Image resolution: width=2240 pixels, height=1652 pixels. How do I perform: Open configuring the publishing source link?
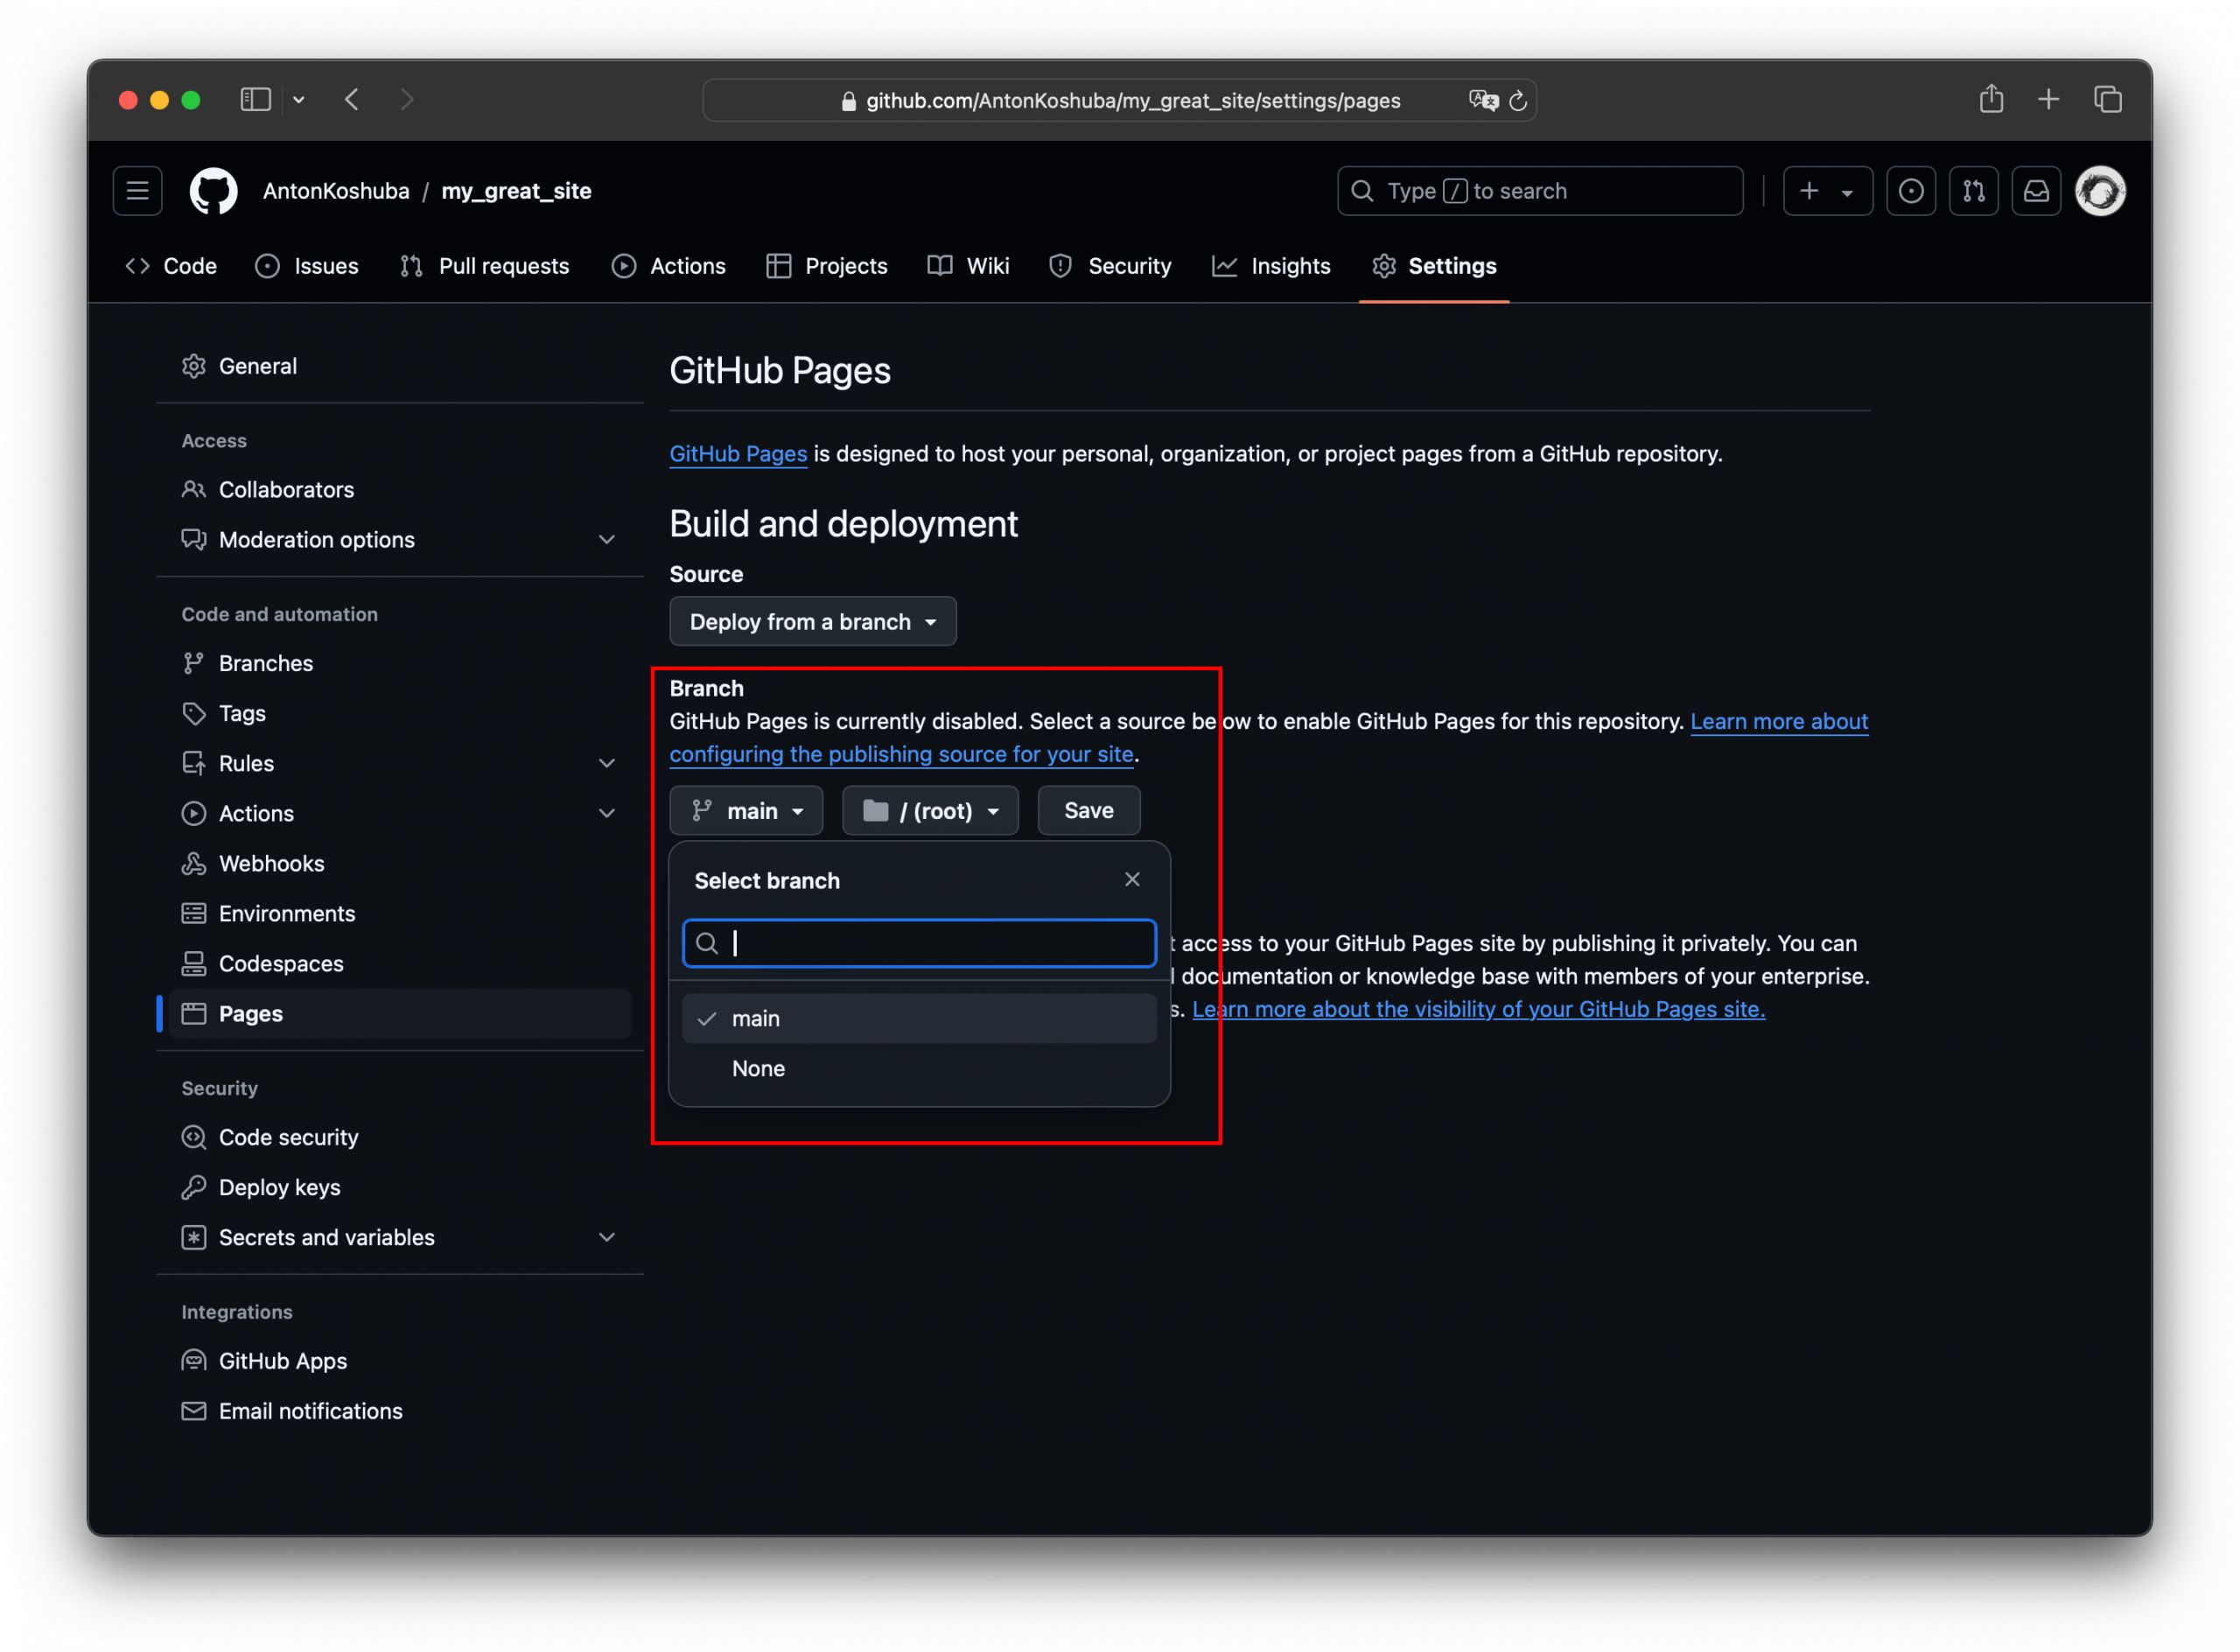[901, 754]
